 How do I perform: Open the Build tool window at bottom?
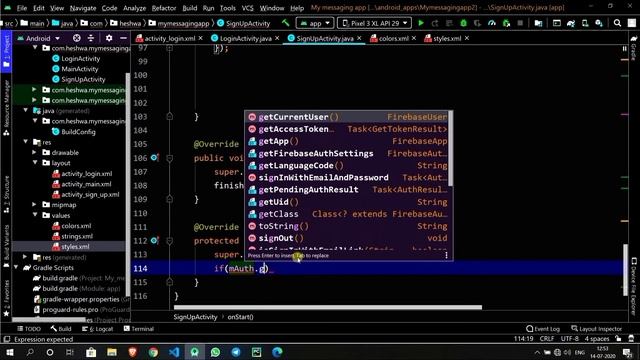point(61,329)
